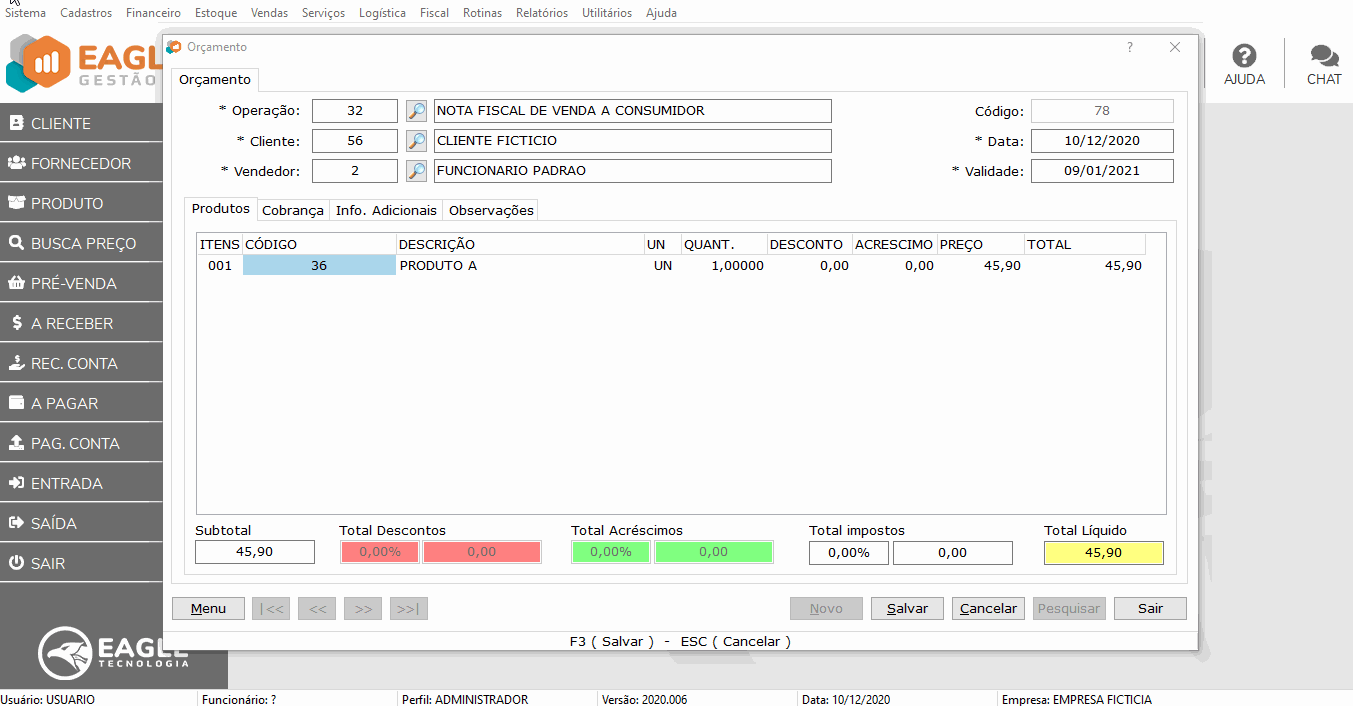Screen dimensions: 1353x706
Task: Open the Vendedor lookup magnifier icon
Action: (416, 171)
